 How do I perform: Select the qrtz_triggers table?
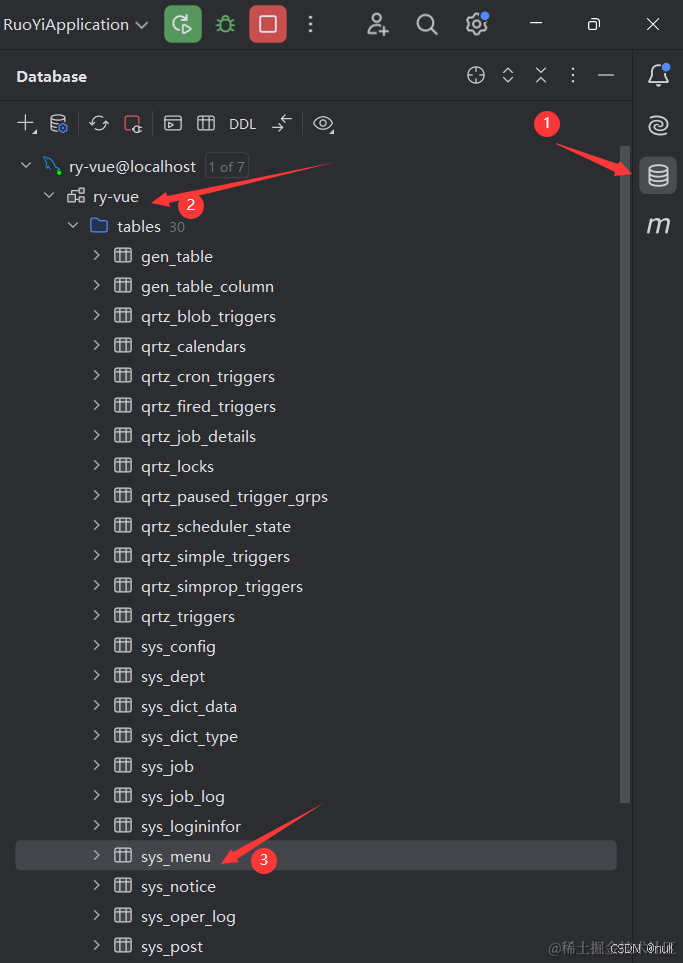click(x=187, y=616)
